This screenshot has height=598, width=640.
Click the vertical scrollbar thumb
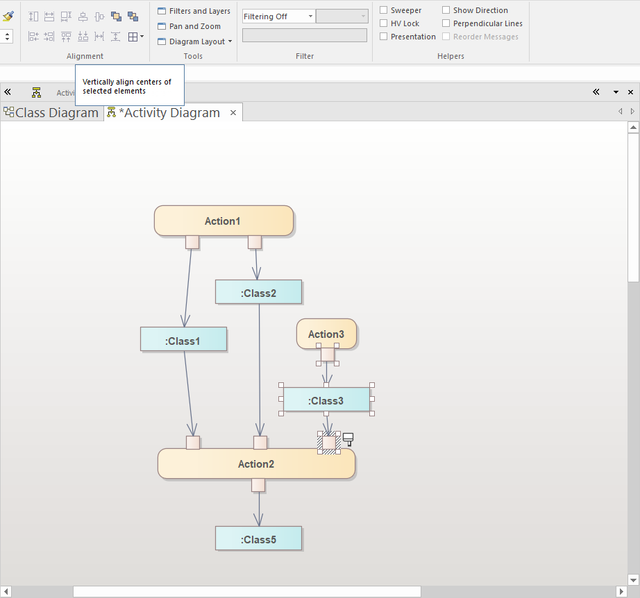(x=633, y=208)
